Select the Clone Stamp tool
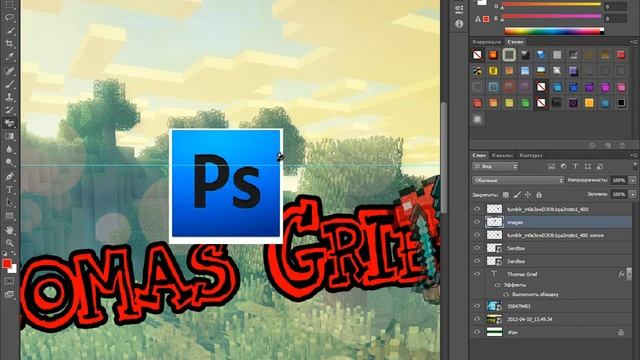Screen dimensions: 640x360 pyautogui.click(x=9, y=97)
